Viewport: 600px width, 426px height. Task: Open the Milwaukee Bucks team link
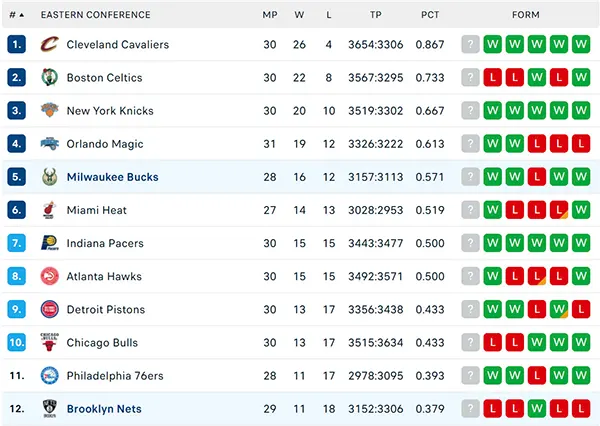pos(112,177)
